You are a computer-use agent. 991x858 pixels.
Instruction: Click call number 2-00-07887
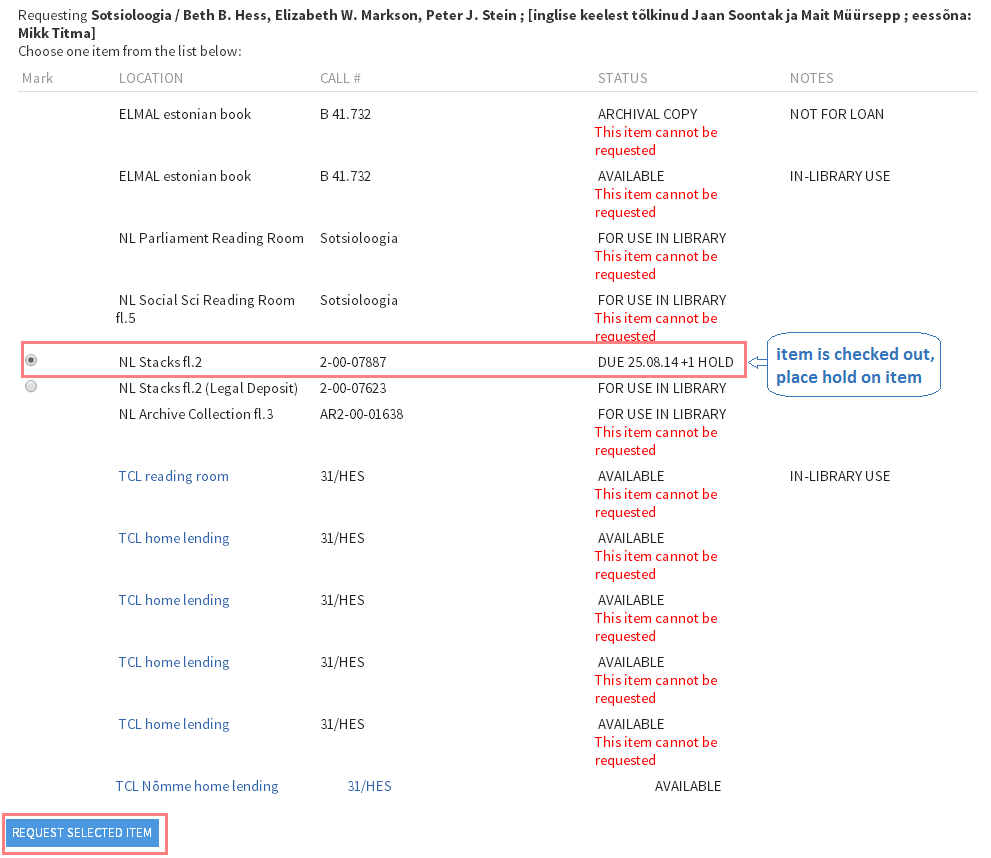click(x=353, y=362)
